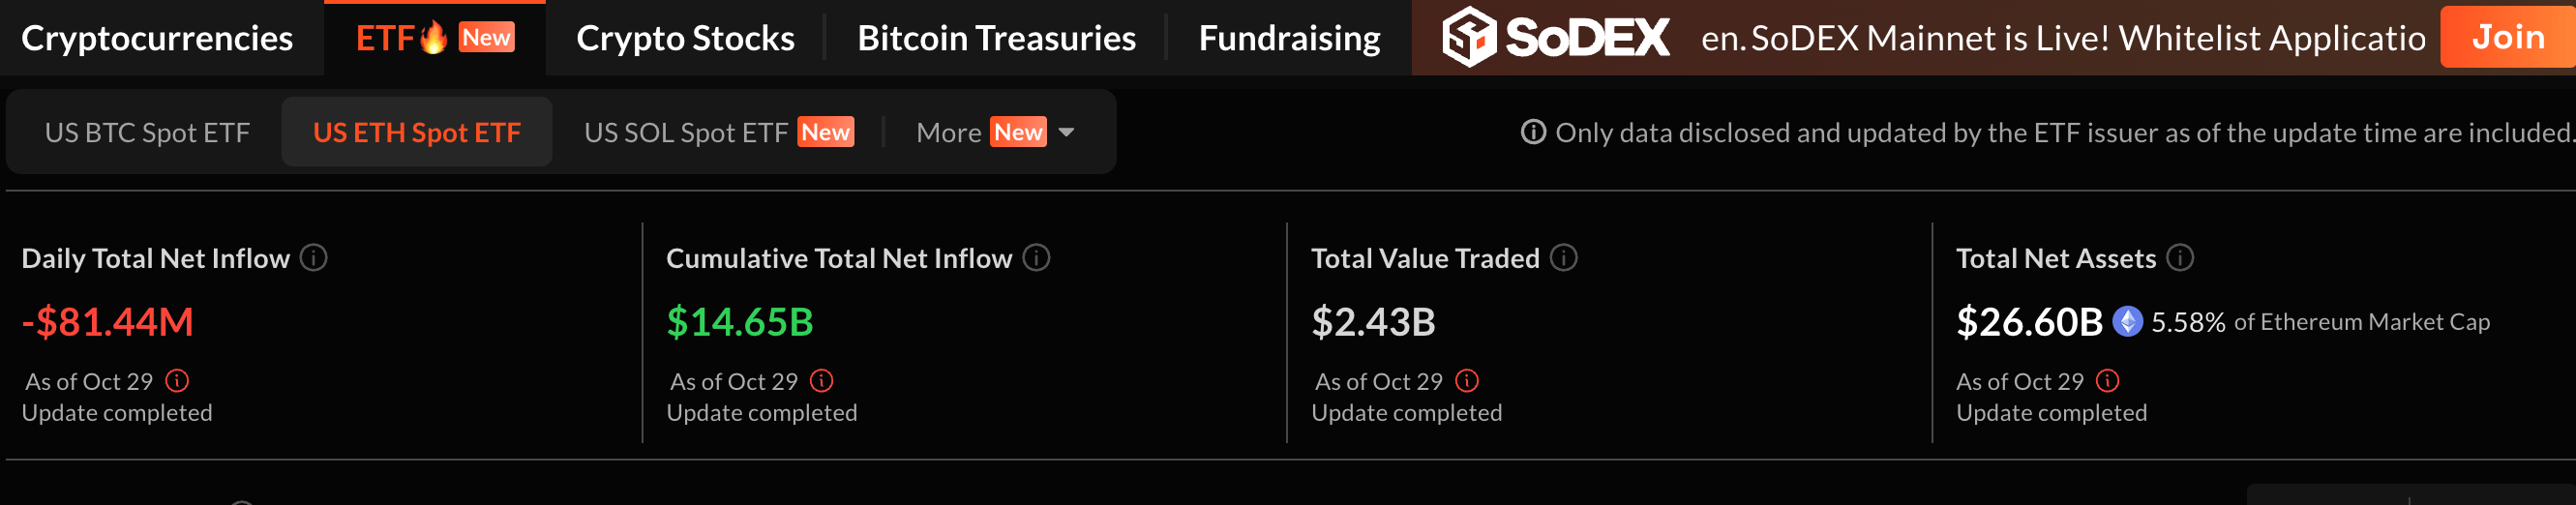Switch to Crypto Stocks tab
The height and width of the screenshot is (505, 2576).
point(685,38)
